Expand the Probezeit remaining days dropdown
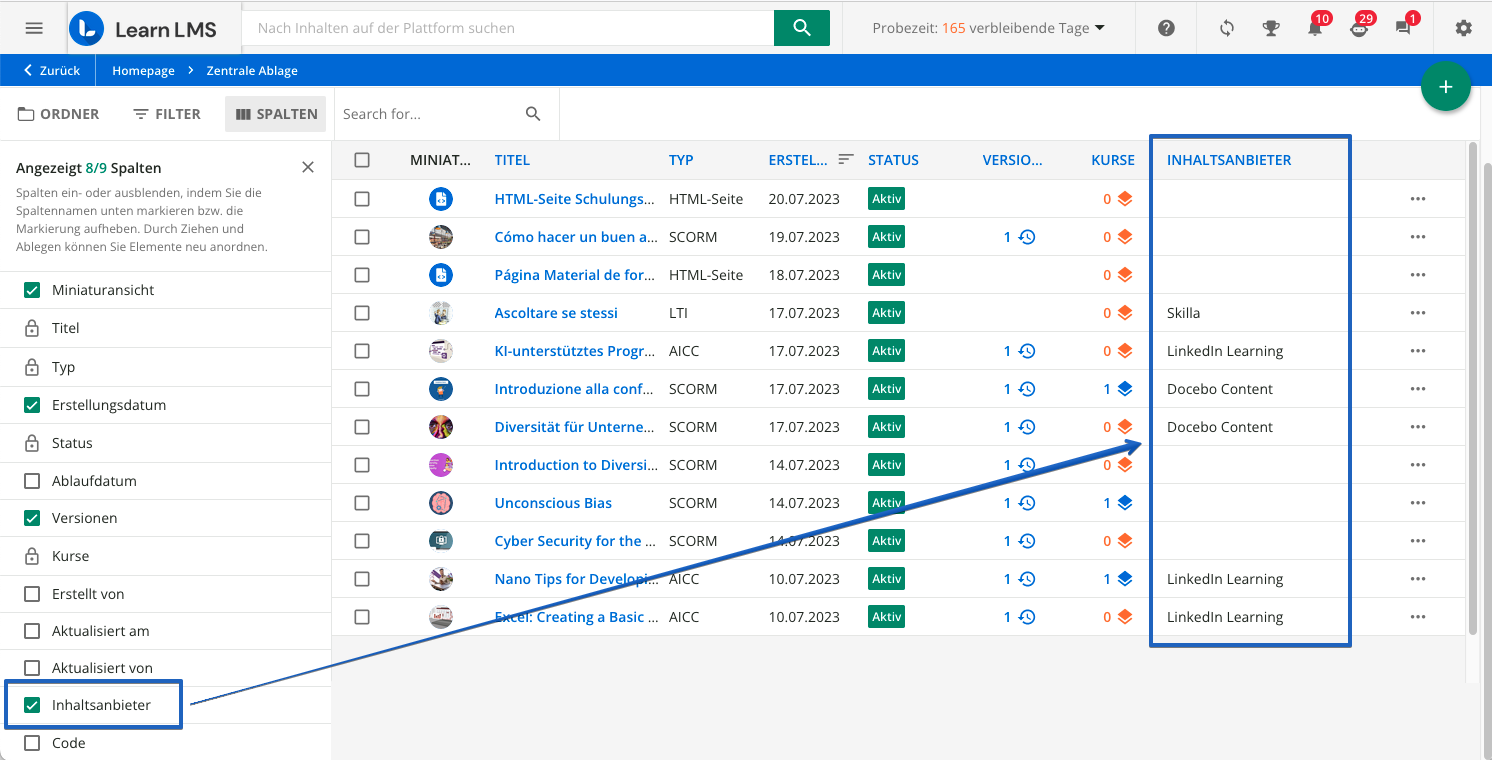Image resolution: width=1492 pixels, height=760 pixels. pos(988,28)
